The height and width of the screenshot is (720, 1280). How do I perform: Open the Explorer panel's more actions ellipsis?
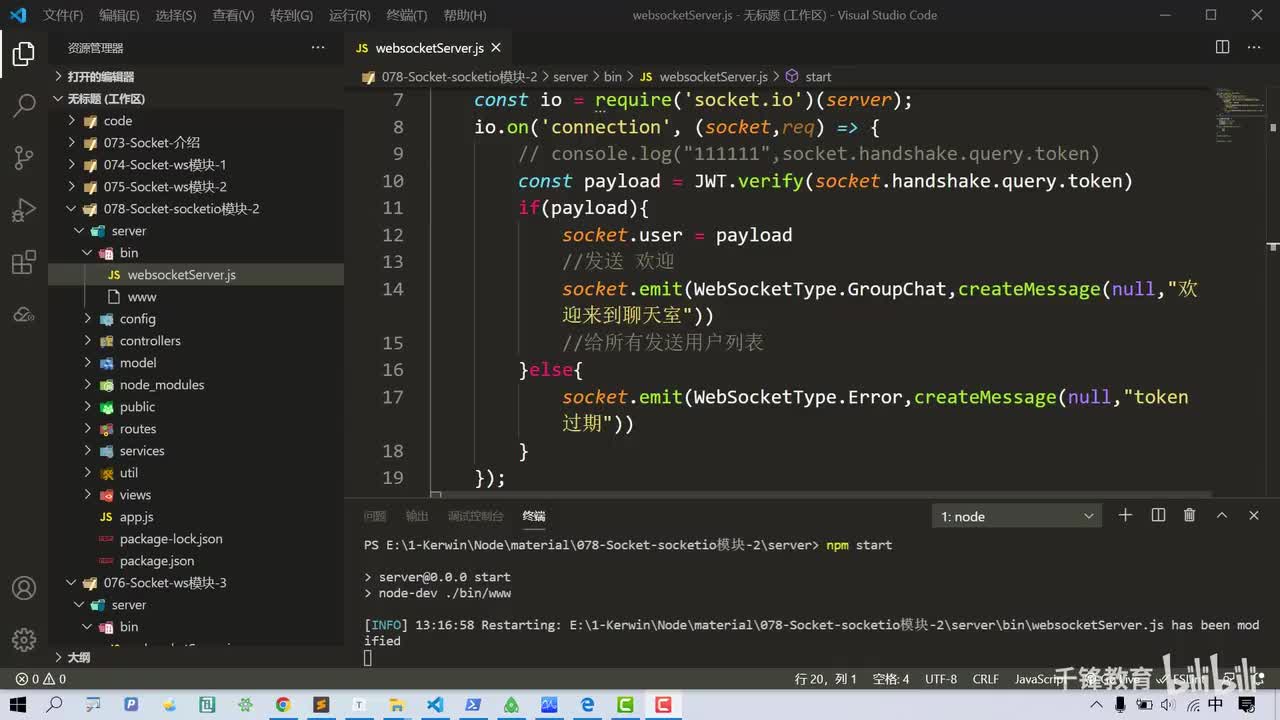318,48
